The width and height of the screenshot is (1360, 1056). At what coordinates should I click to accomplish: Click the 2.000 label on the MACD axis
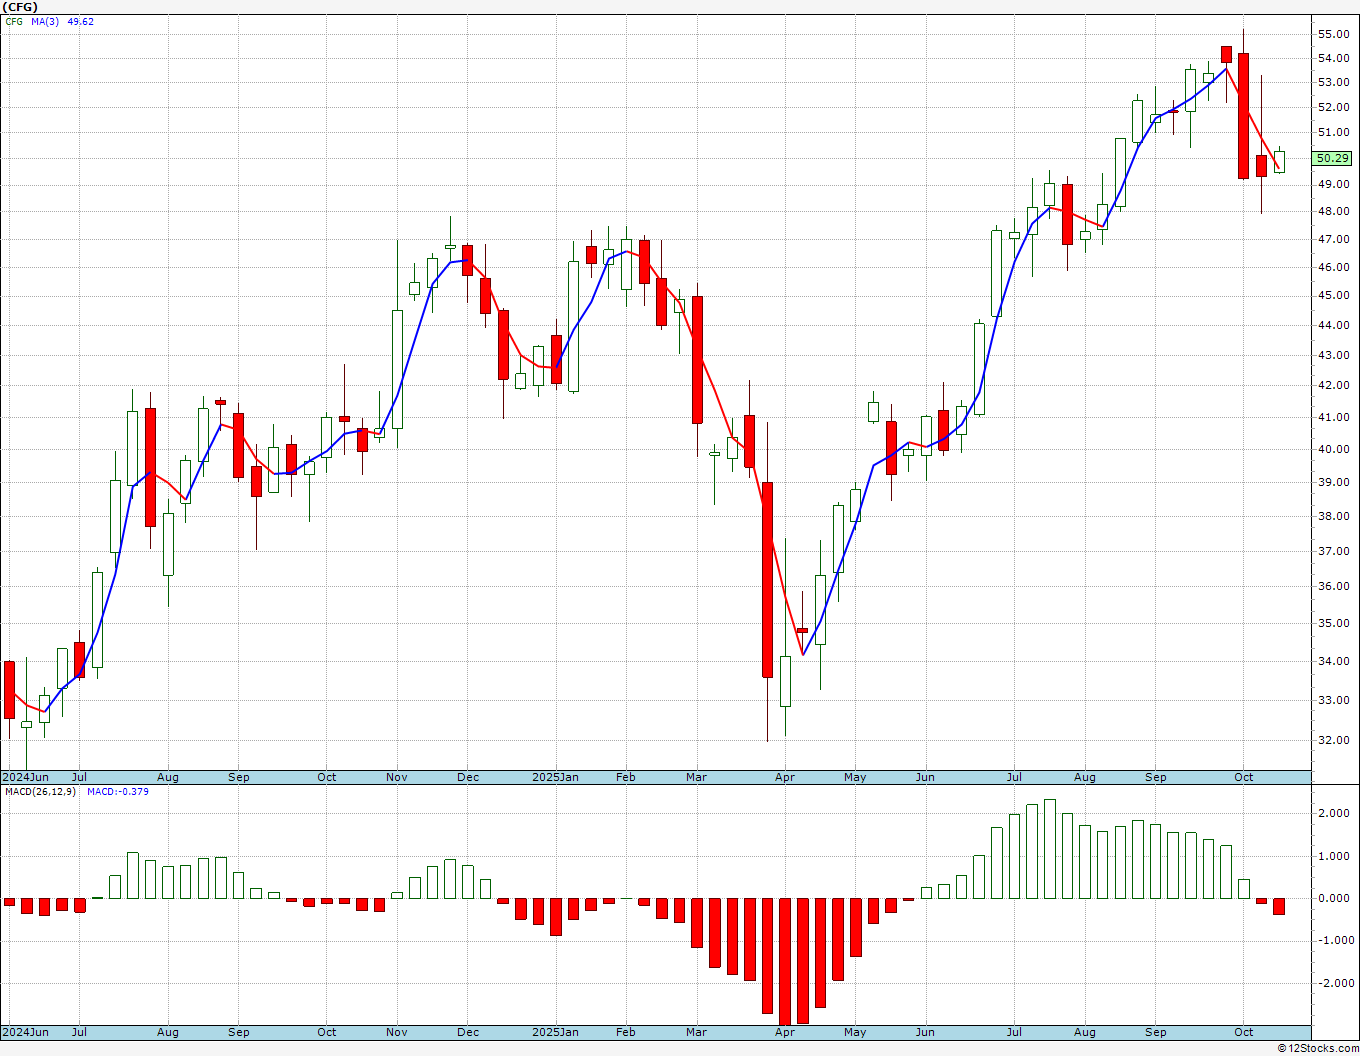coord(1335,813)
